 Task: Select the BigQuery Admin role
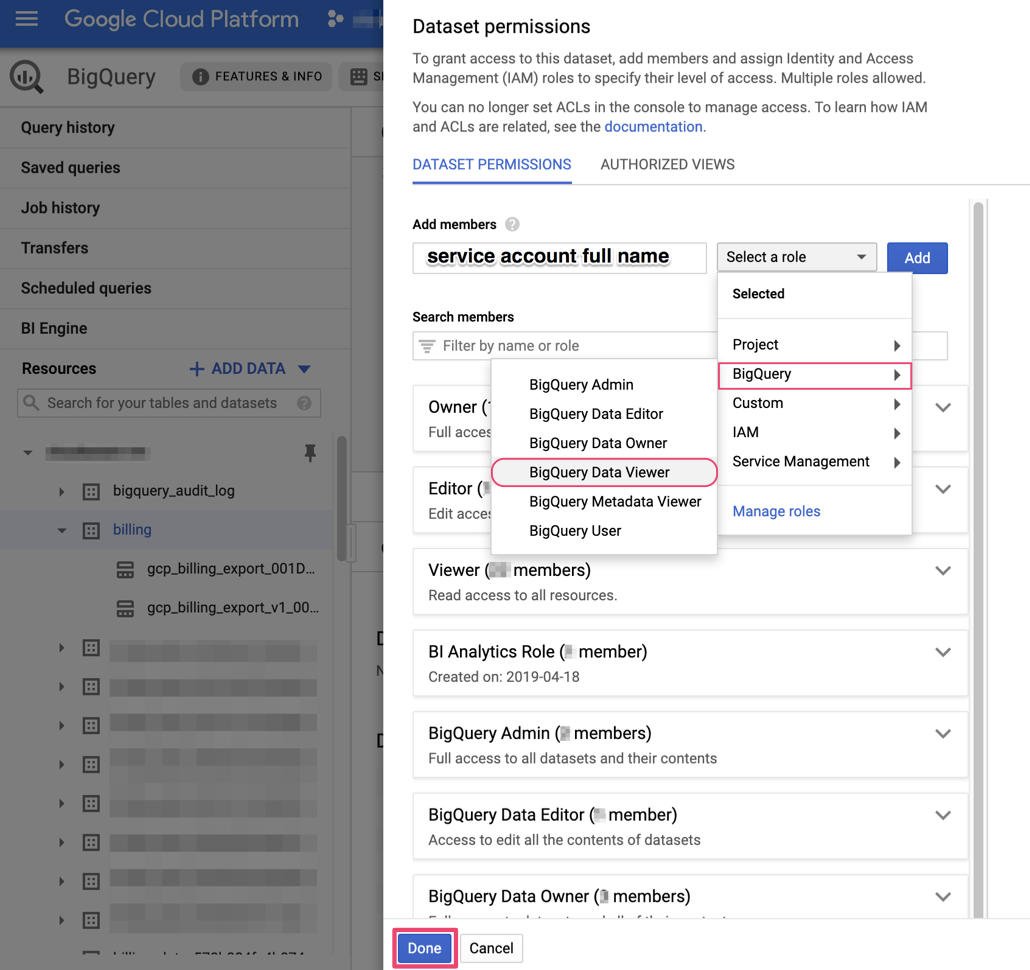pos(604,385)
